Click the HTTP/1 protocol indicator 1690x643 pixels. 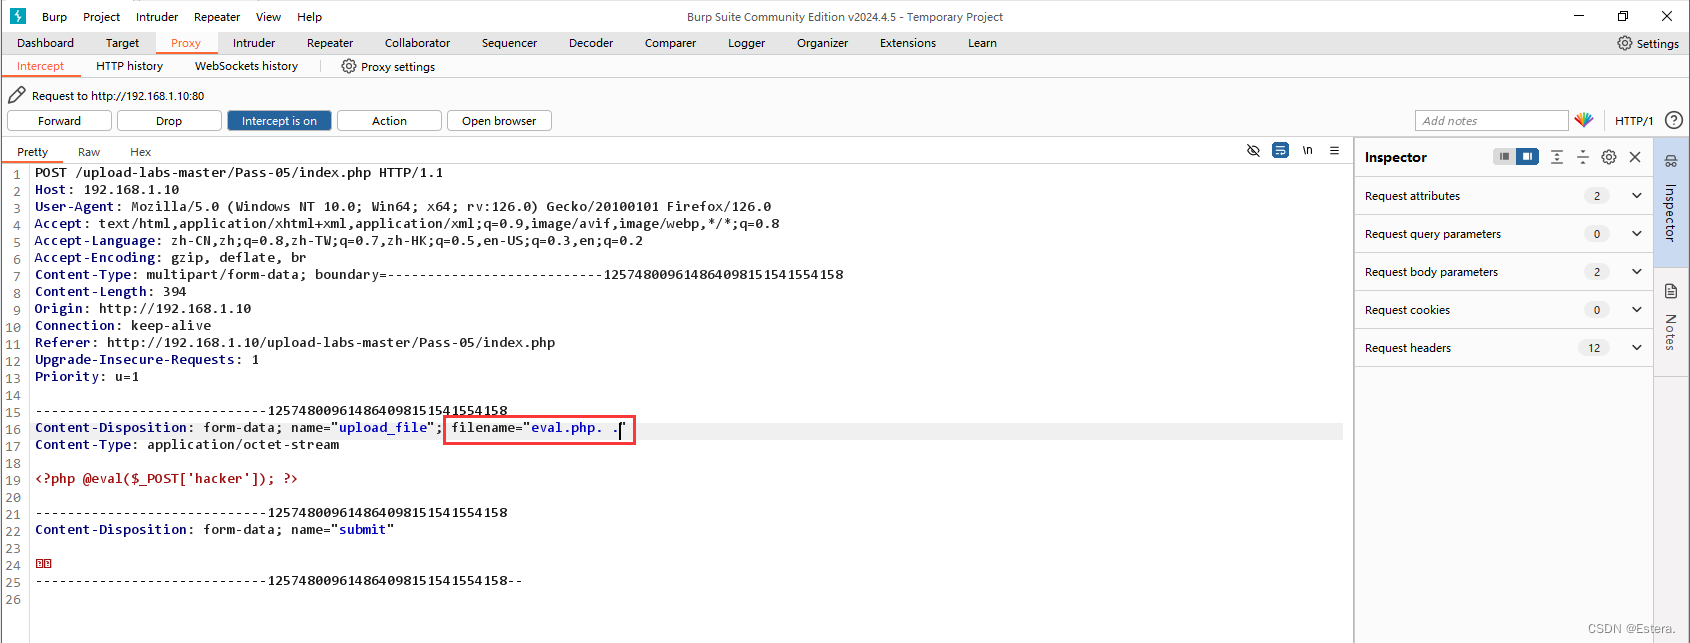click(1633, 121)
